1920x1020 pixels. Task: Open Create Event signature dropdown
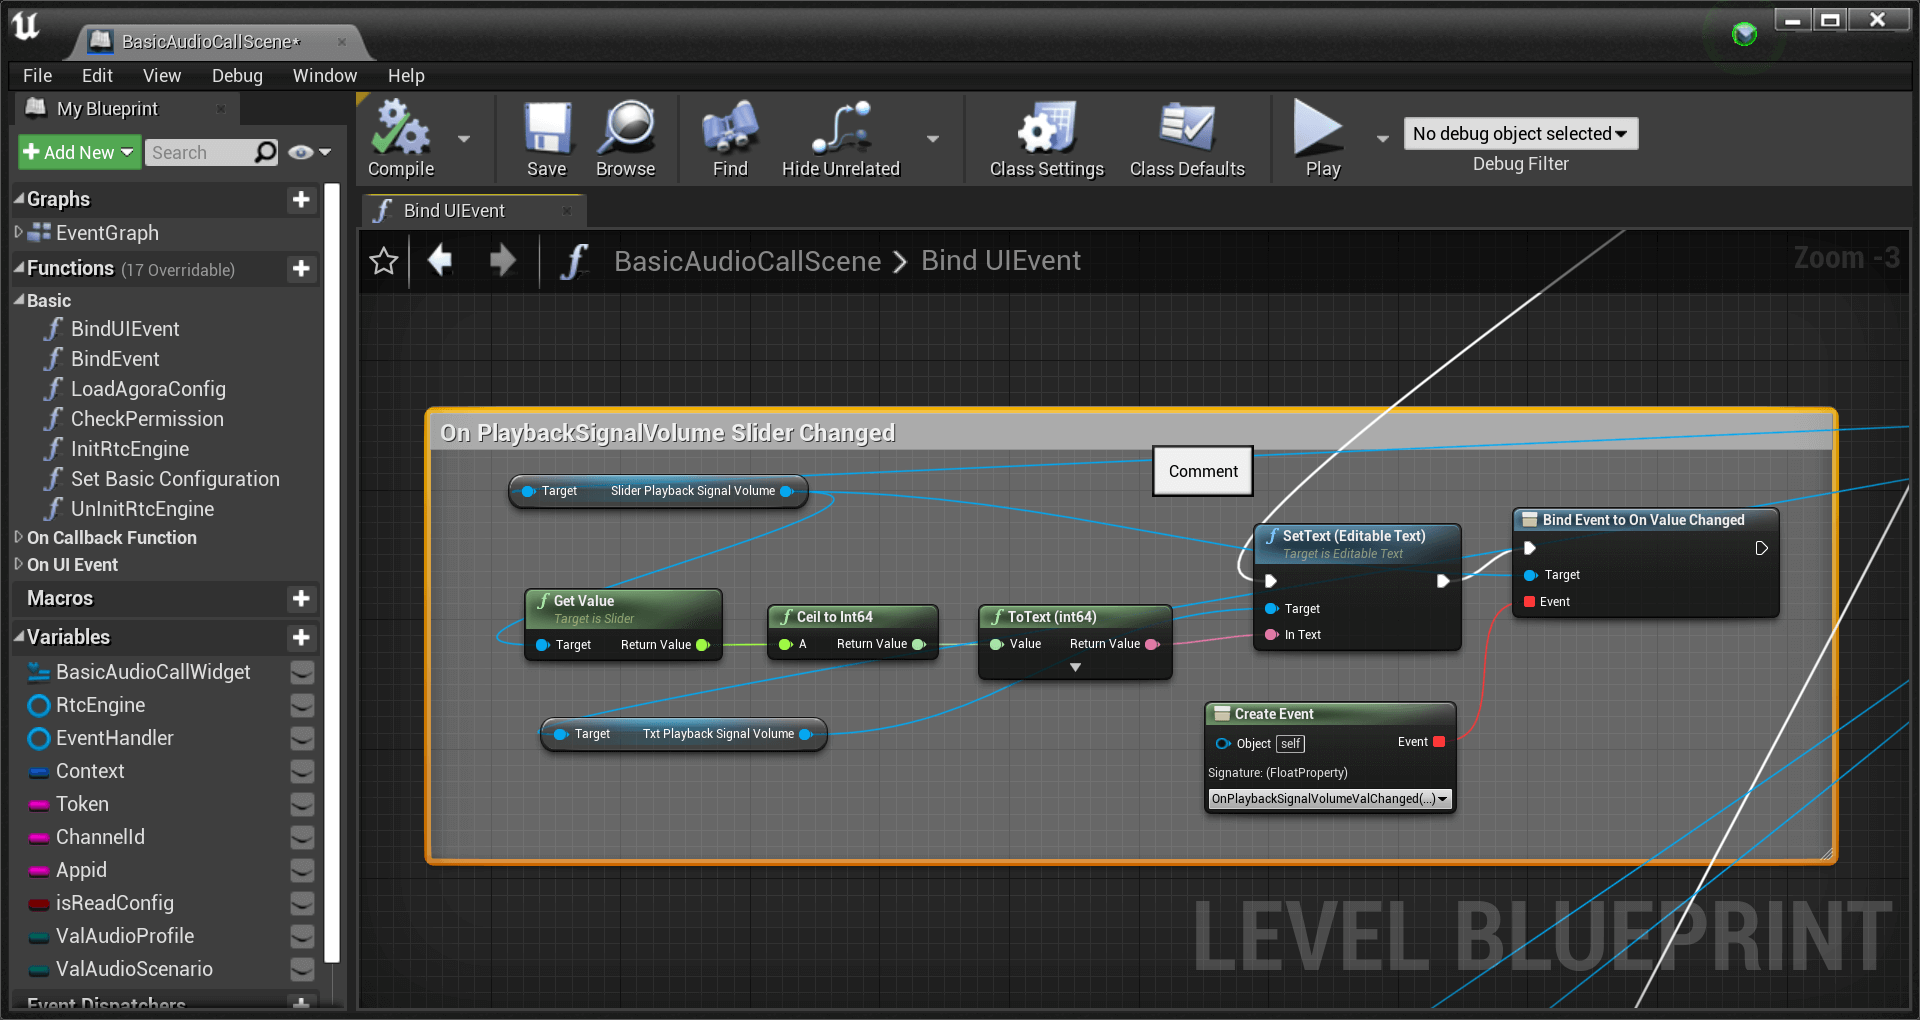coord(1329,799)
